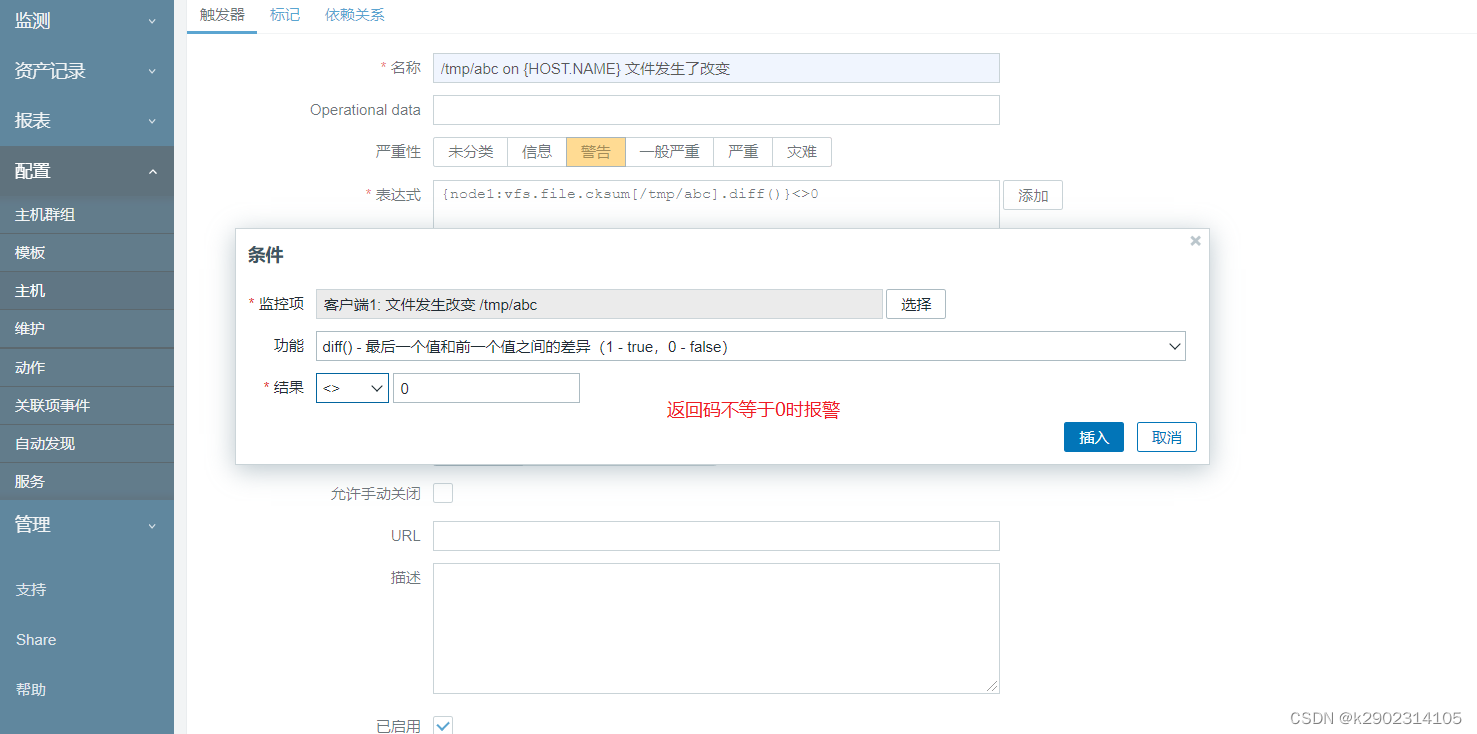Open the 支持 link in the sidebar
Screen dimensions: 1477x734
pyautogui.click(x=31, y=590)
